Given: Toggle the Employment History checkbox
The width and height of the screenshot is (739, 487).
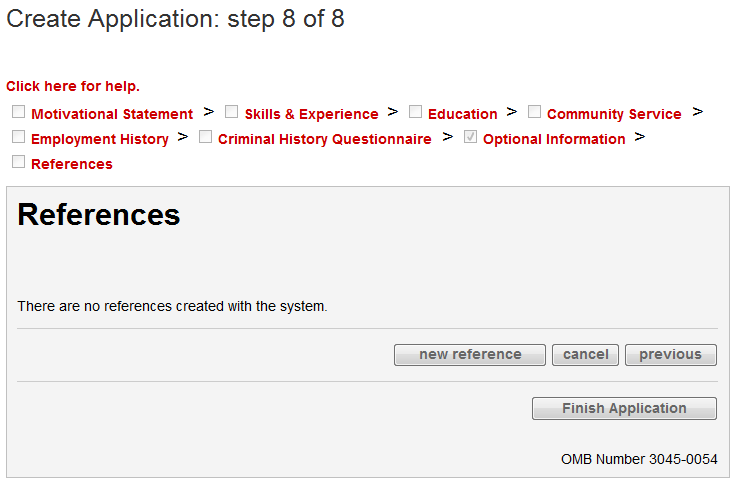Looking at the screenshot, I should click(19, 137).
